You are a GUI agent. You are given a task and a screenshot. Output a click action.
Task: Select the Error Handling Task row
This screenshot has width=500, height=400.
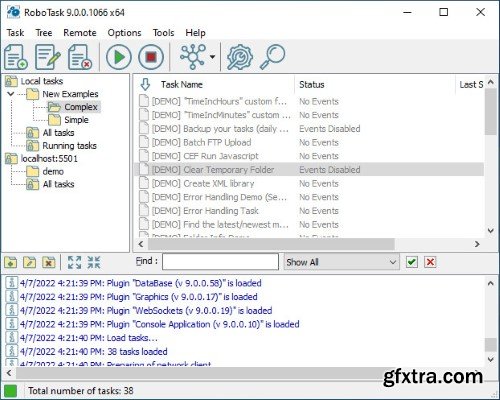[x=309, y=211]
